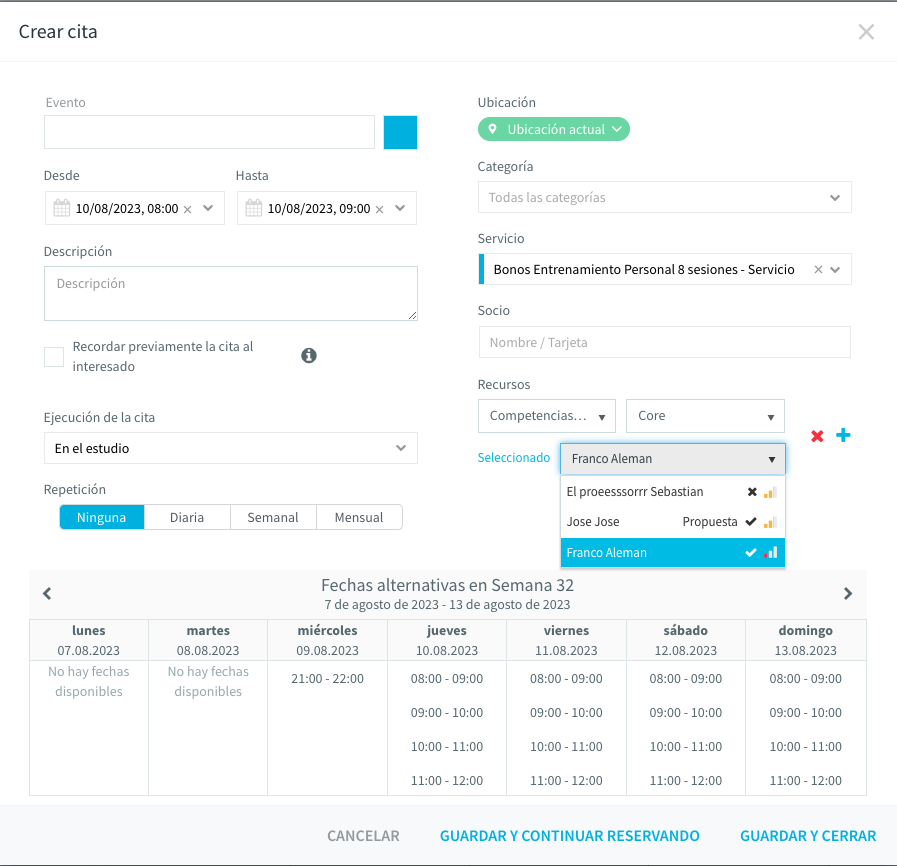
Task: Select Semanal repetition option
Action: click(x=273, y=518)
